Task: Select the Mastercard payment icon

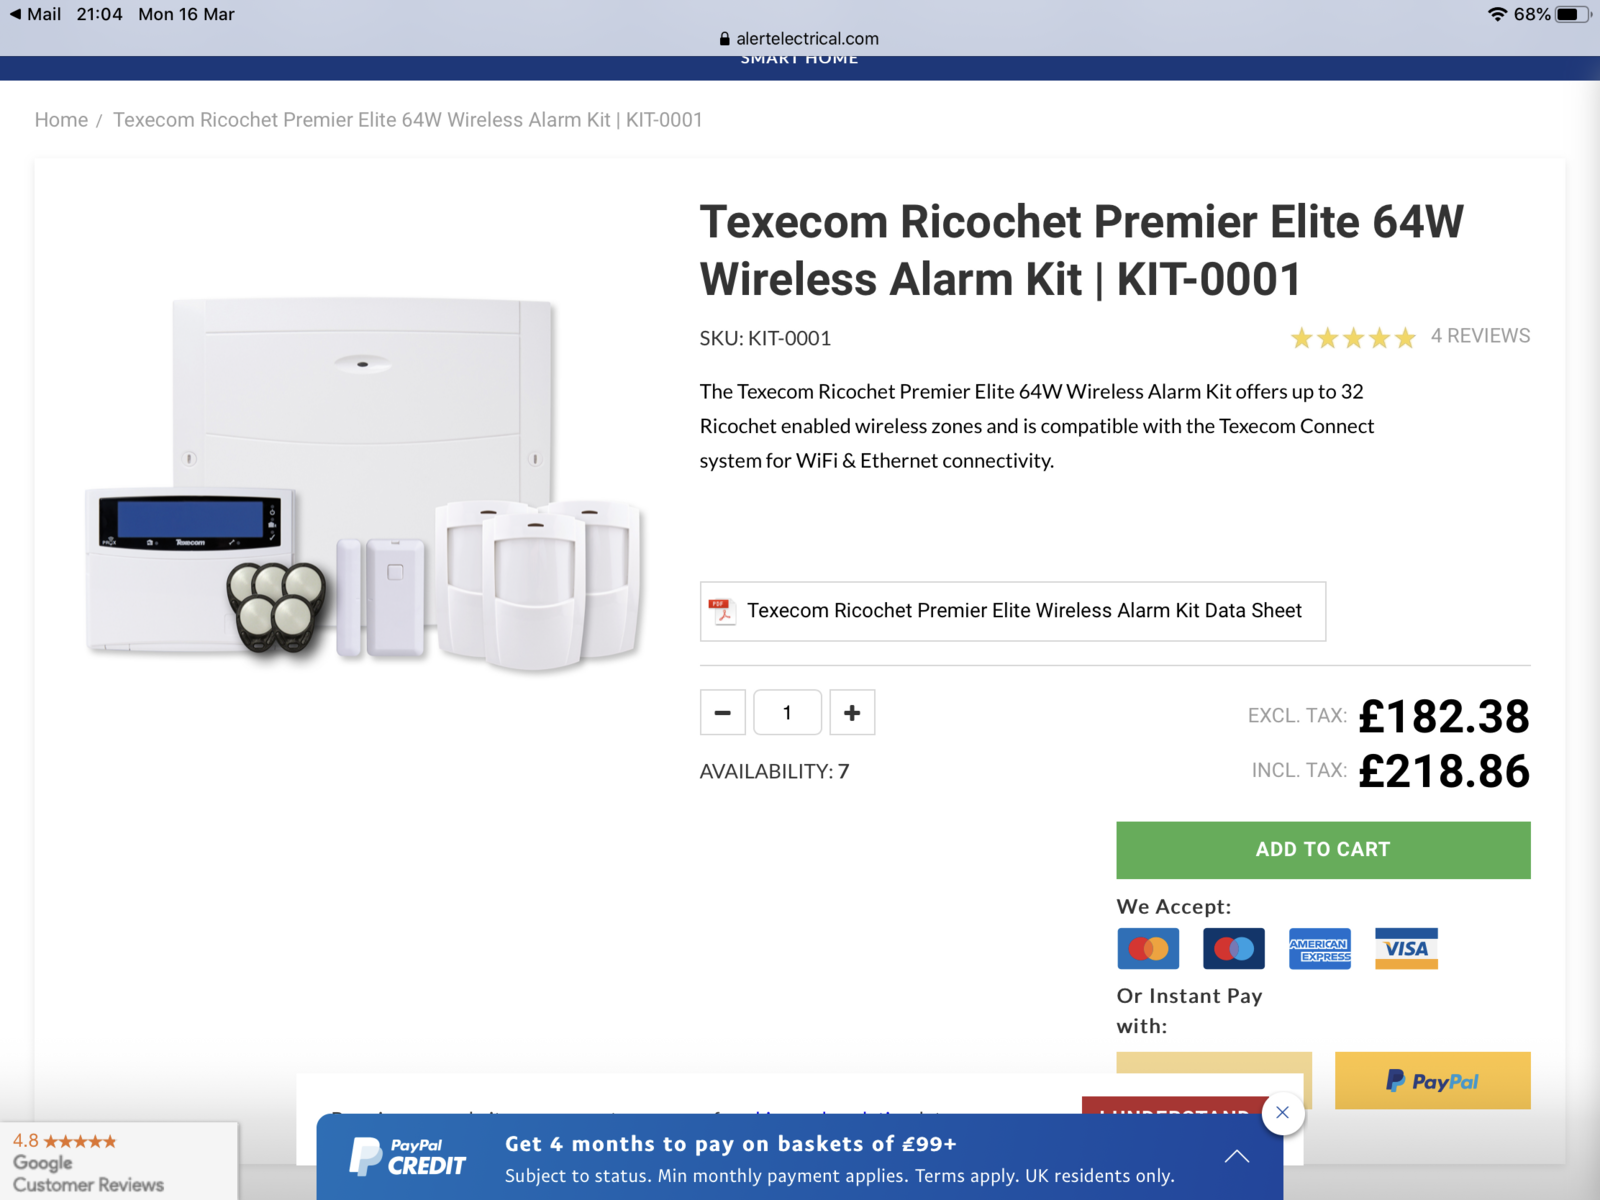Action: coord(1148,948)
